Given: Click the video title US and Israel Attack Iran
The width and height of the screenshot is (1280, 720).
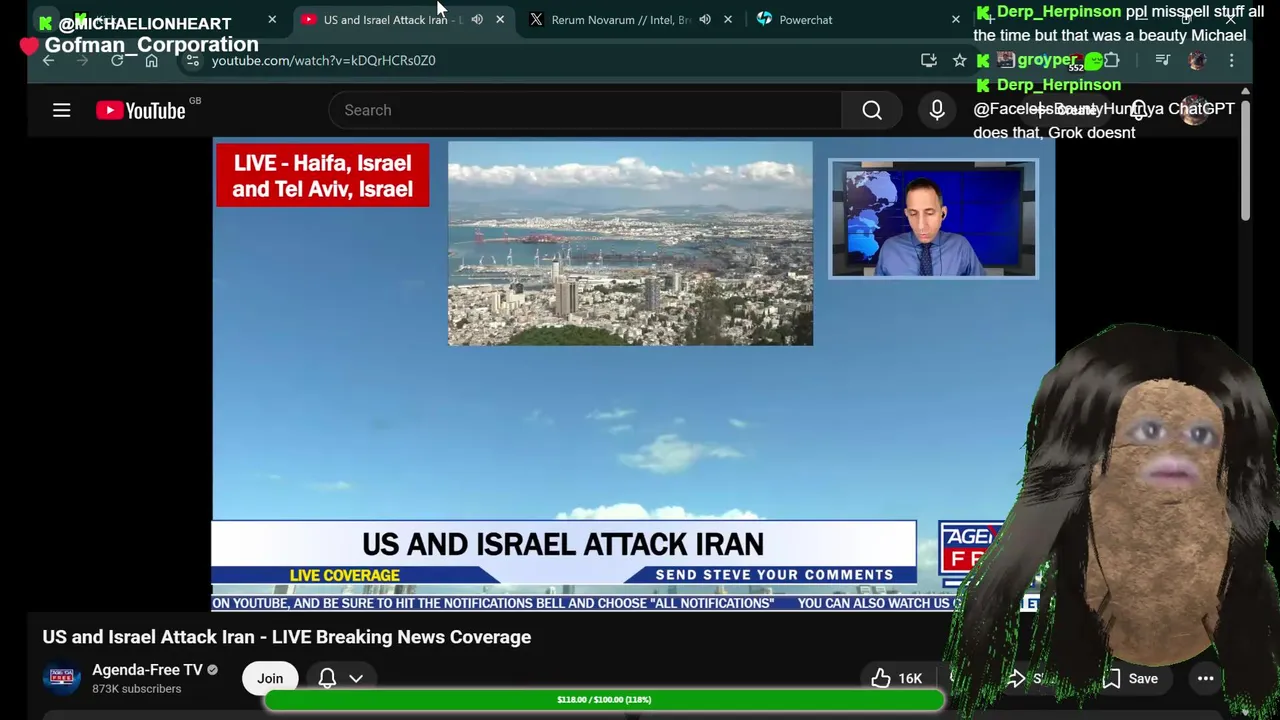Looking at the screenshot, I should (286, 637).
